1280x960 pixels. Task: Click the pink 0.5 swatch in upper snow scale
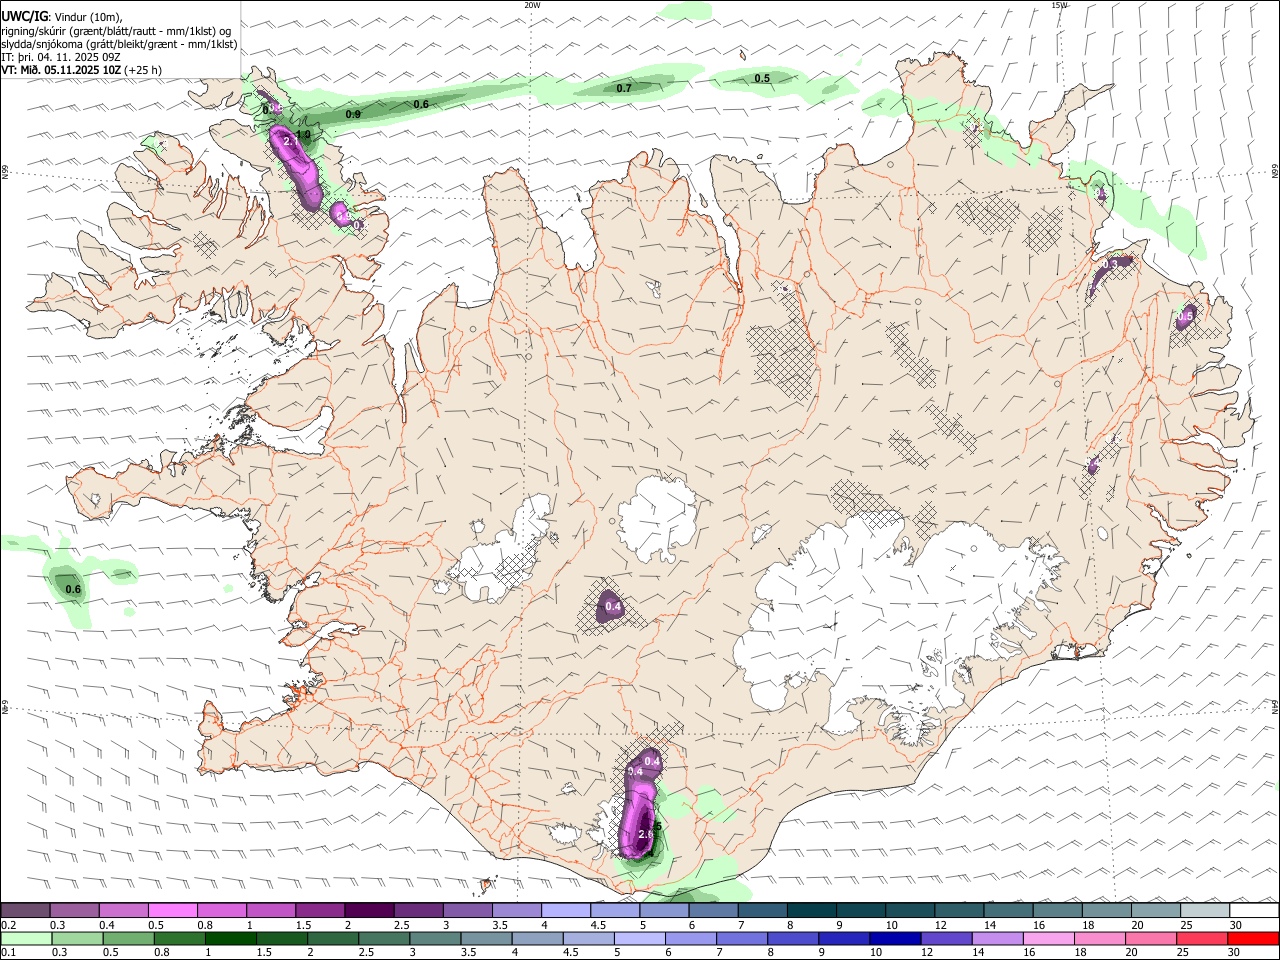tap(173, 911)
